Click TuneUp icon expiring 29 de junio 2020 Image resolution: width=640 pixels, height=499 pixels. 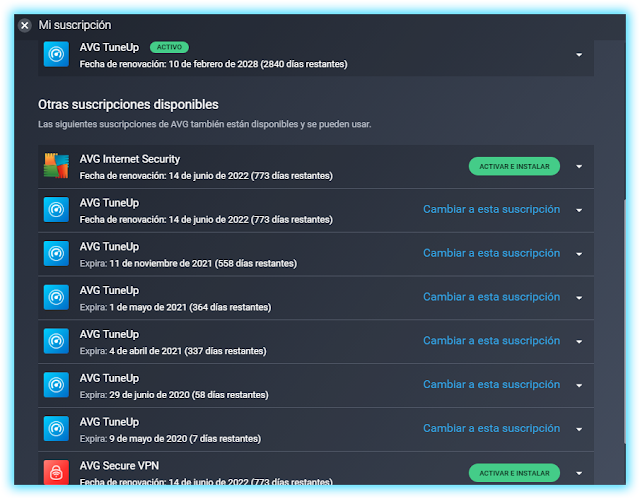[x=56, y=385]
